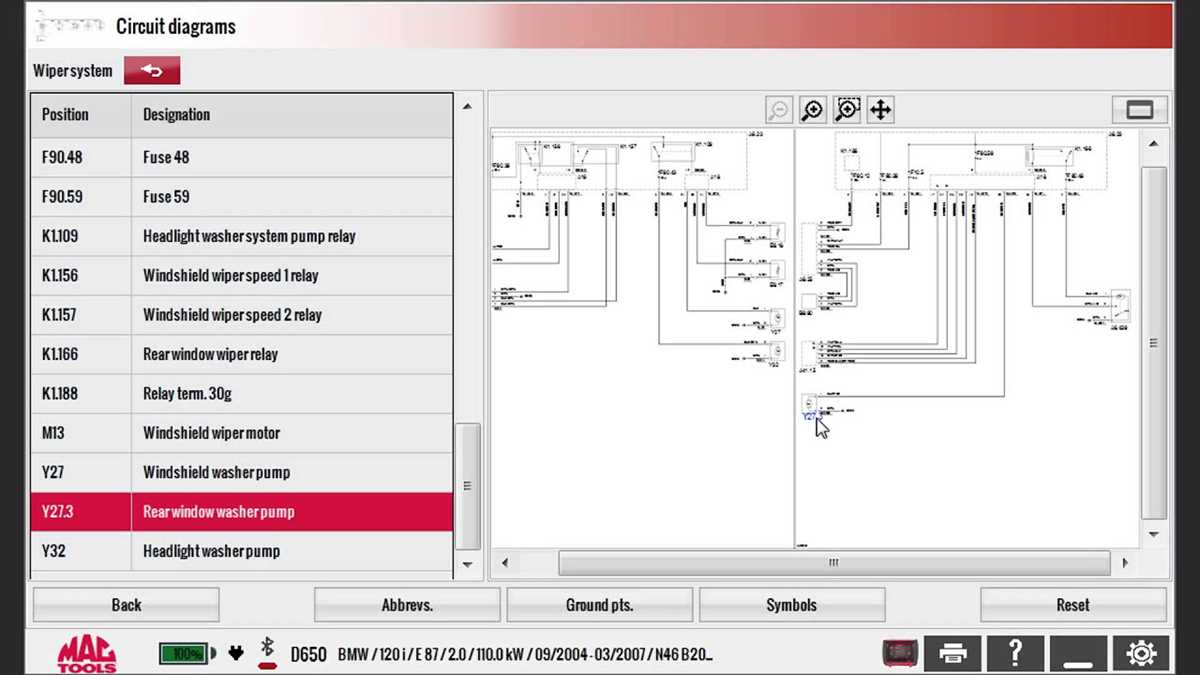Viewport: 1200px width, 675px height.
Task: Click the diagram vertical scrollbar thumb
Action: (1154, 342)
